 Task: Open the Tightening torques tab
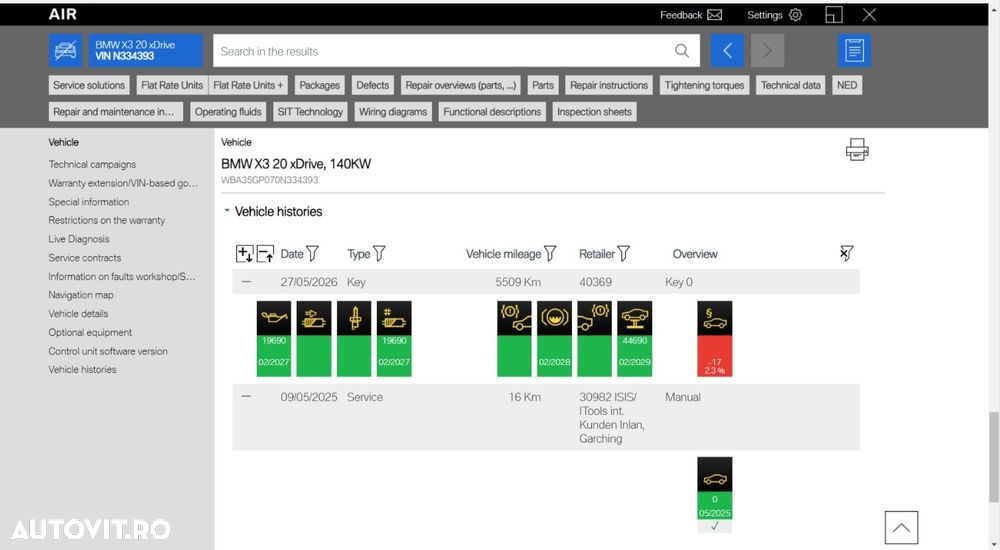(x=704, y=85)
